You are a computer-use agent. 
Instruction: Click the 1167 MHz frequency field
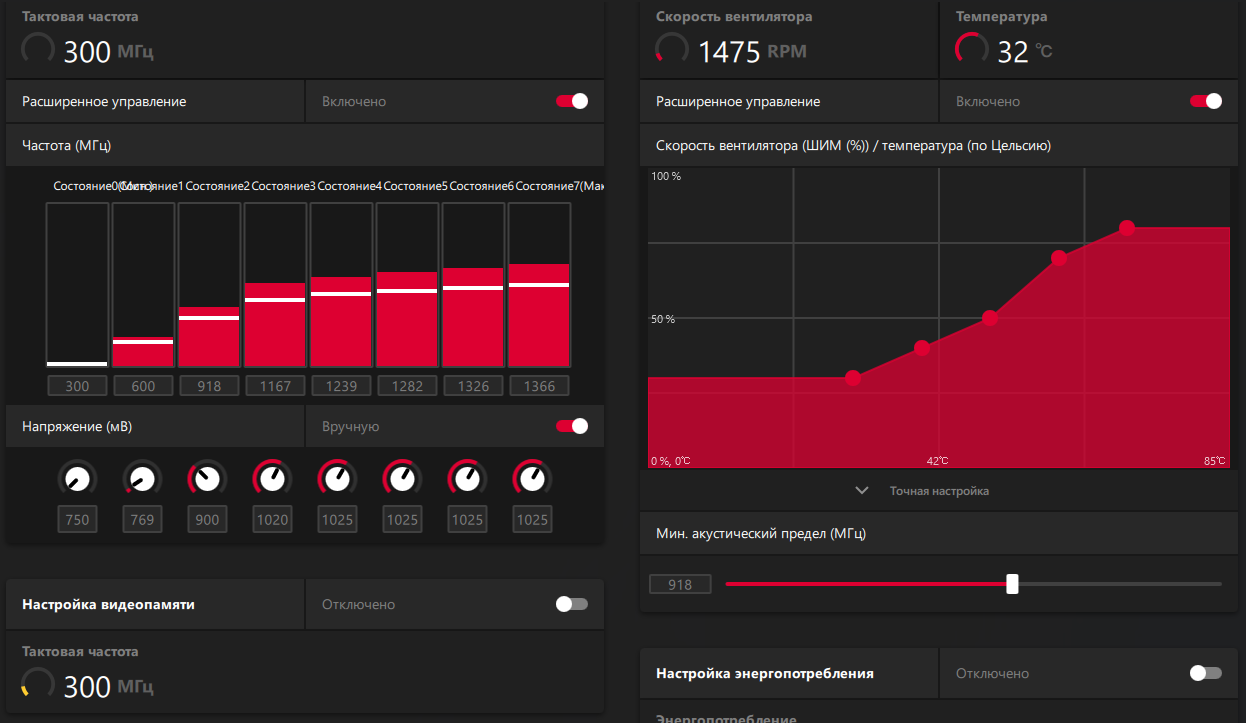(275, 386)
